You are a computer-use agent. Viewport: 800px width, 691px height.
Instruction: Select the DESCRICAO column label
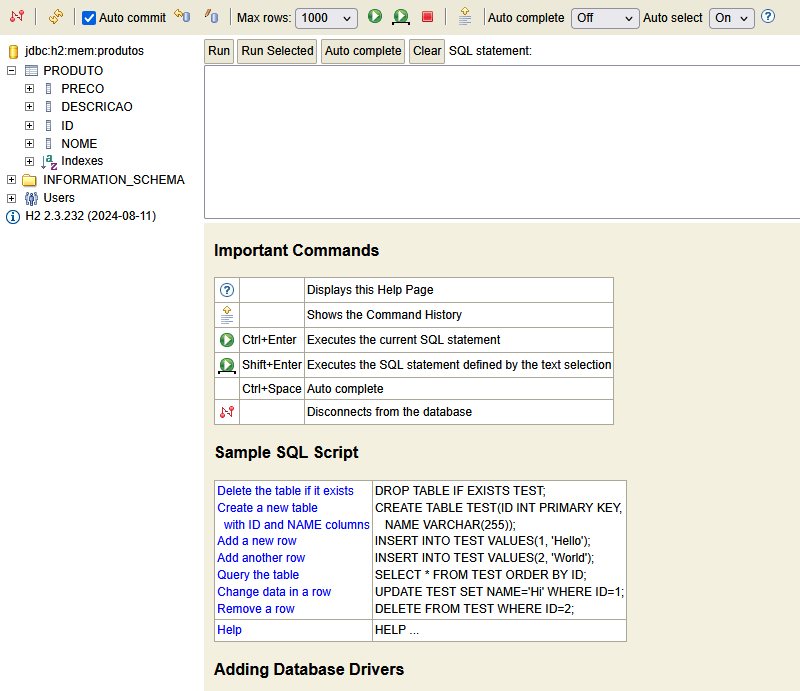(x=97, y=107)
